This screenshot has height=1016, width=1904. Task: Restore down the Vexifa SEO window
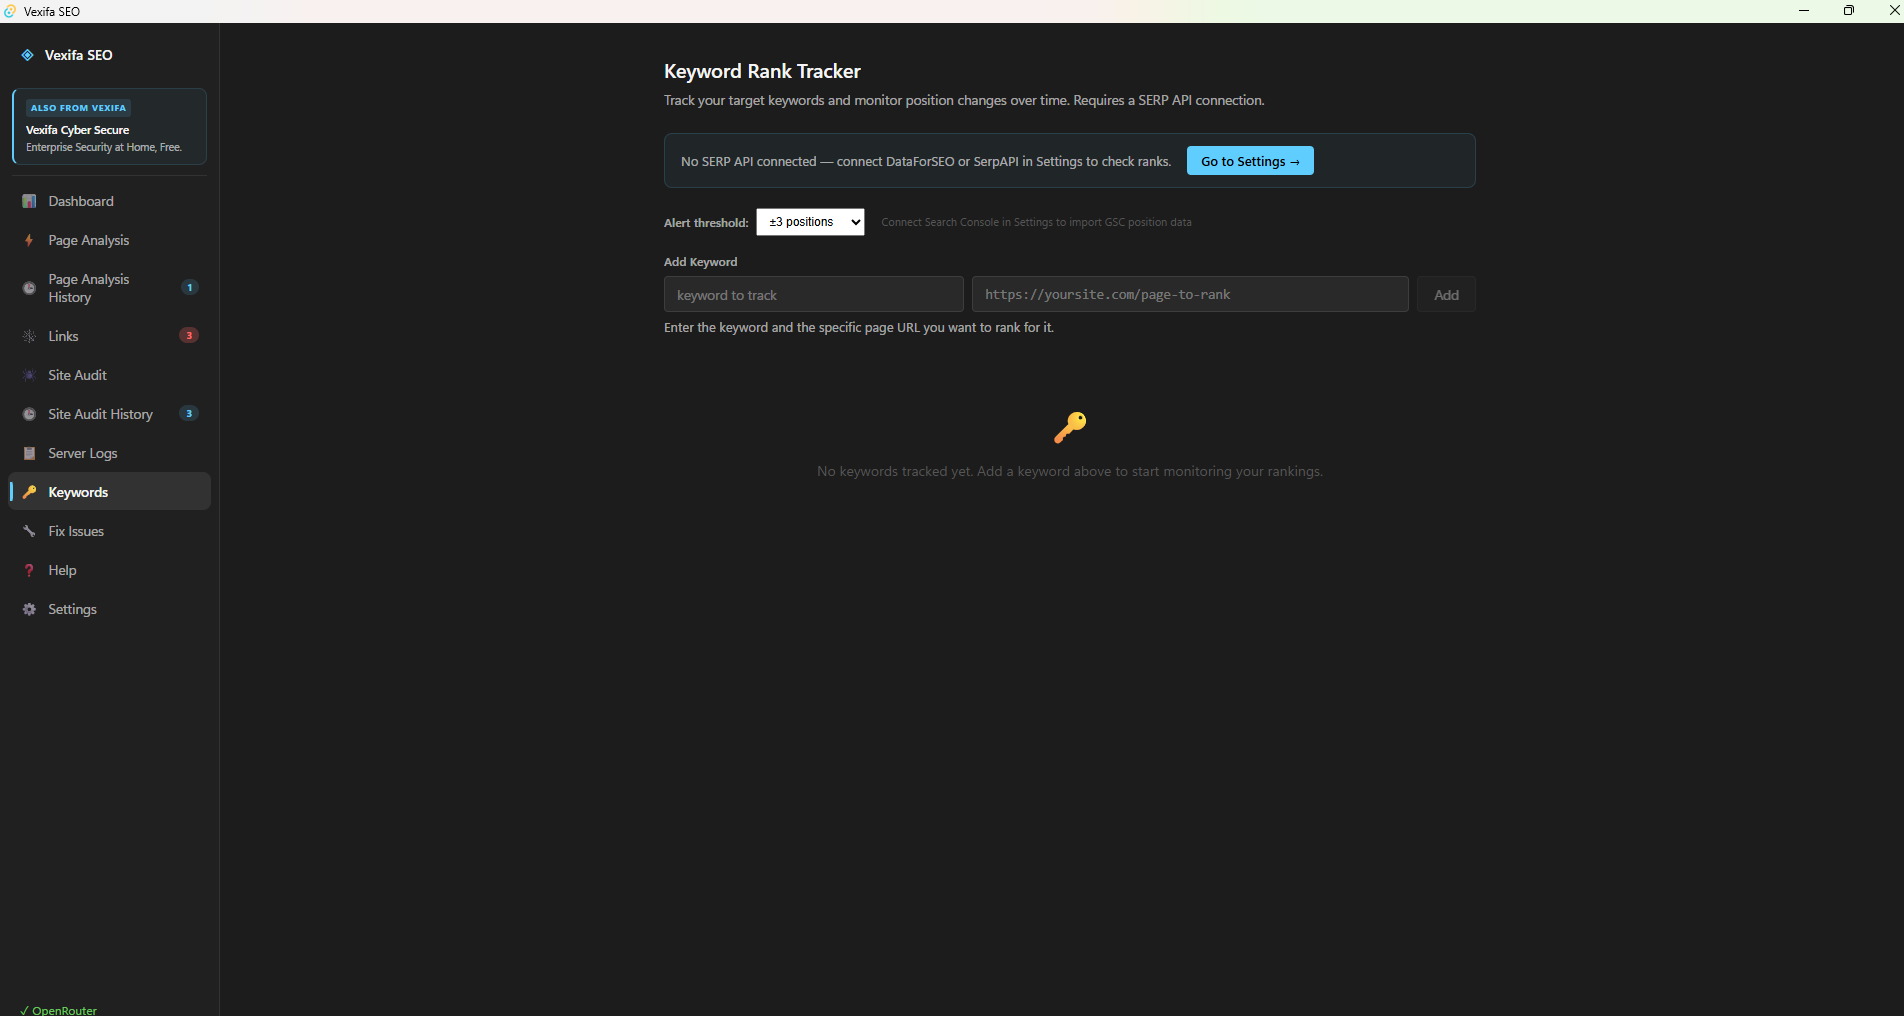[x=1849, y=11]
